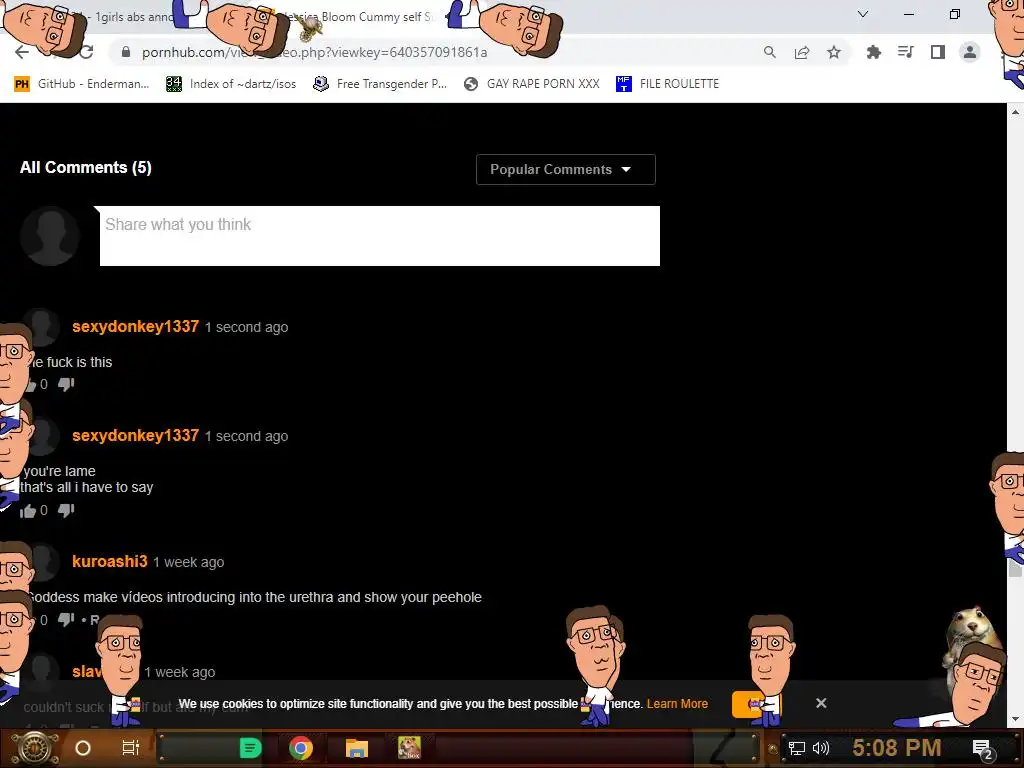Click the lock icon beside the URL
This screenshot has height=768, width=1024.
coord(126,52)
